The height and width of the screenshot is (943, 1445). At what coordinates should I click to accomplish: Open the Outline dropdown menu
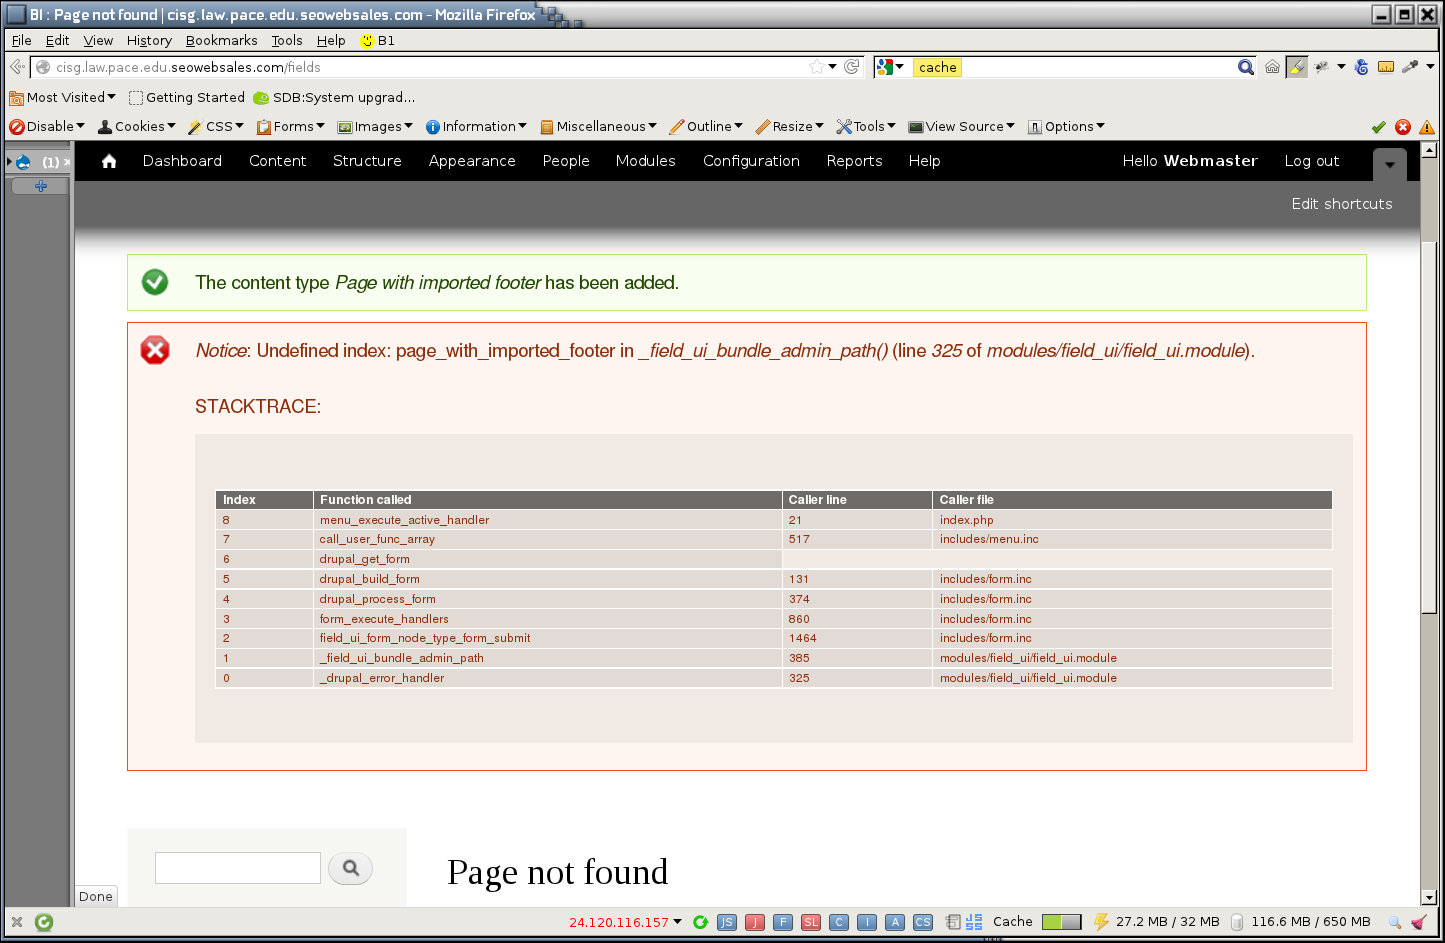pyautogui.click(x=706, y=127)
